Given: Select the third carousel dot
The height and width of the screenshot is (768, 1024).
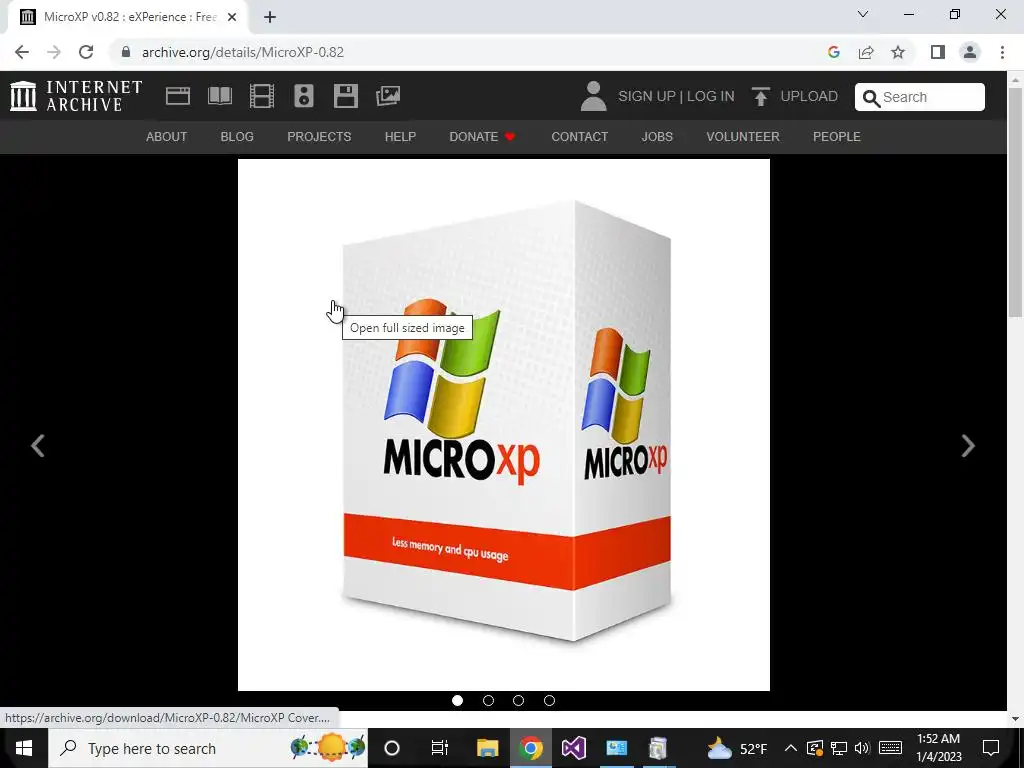Looking at the screenshot, I should tap(519, 700).
